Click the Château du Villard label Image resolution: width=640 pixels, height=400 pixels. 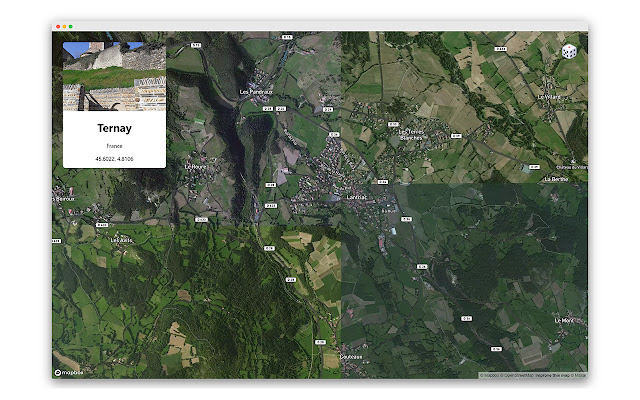click(572, 167)
